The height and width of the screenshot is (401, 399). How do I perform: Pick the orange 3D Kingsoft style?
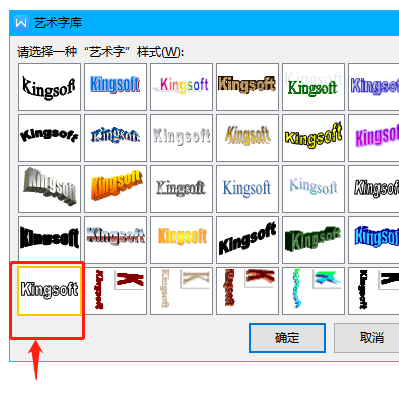coord(115,189)
